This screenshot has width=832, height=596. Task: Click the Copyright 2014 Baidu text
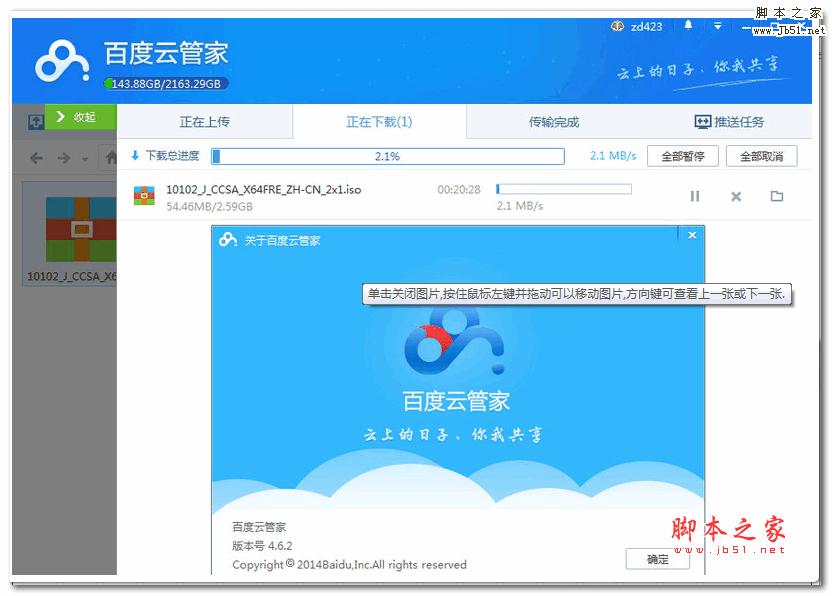coord(349,565)
